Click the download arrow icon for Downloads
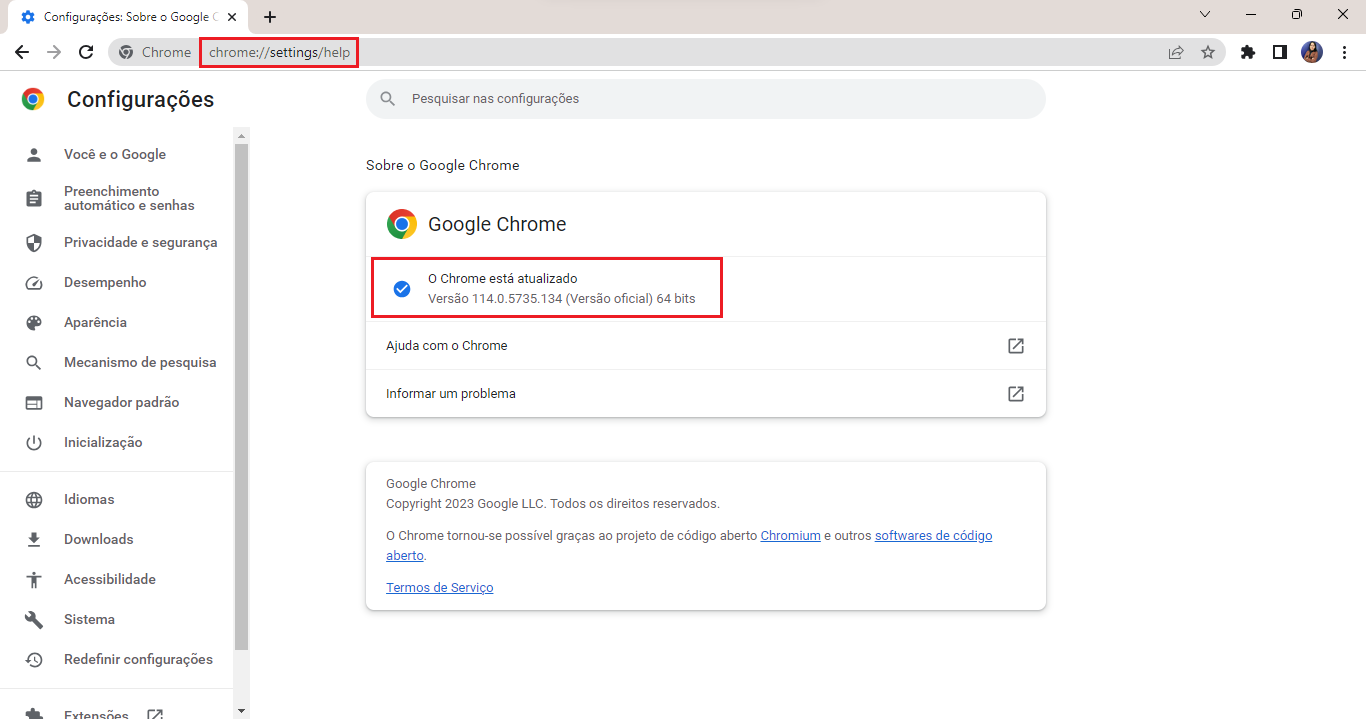This screenshot has height=719, width=1366. [34, 540]
